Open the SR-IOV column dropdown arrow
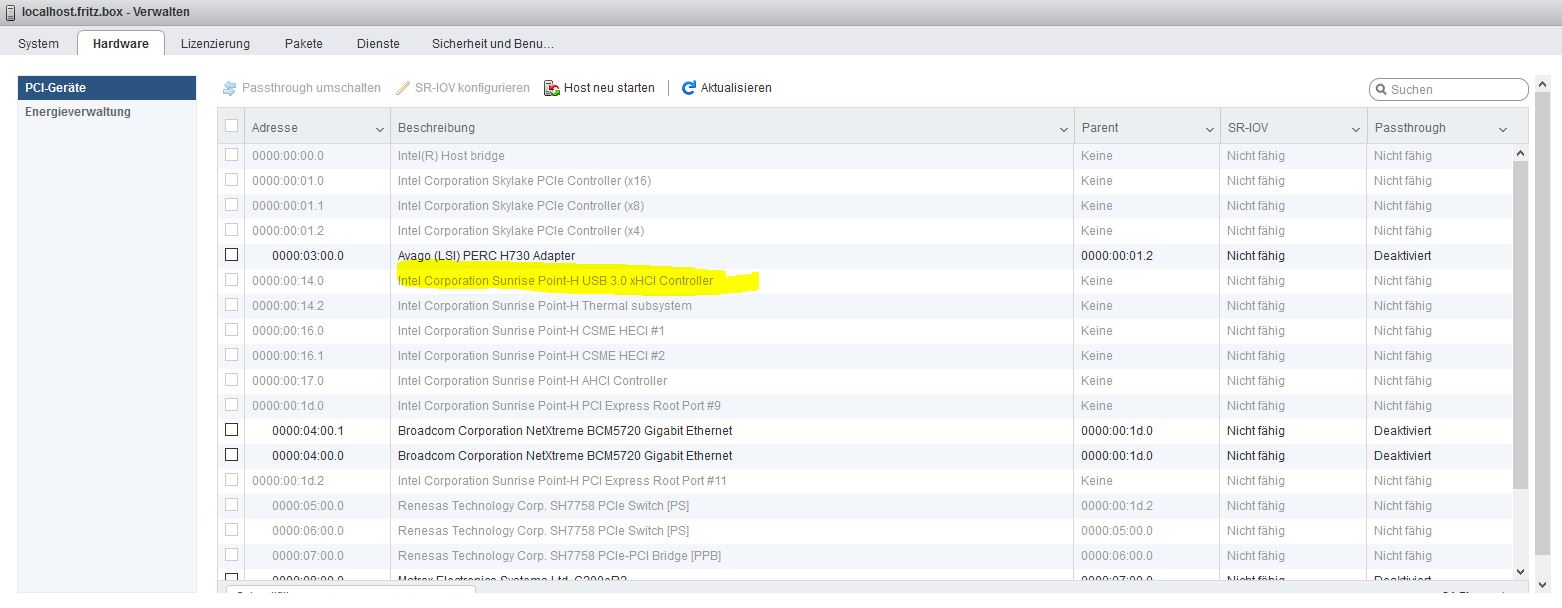 click(x=1356, y=129)
